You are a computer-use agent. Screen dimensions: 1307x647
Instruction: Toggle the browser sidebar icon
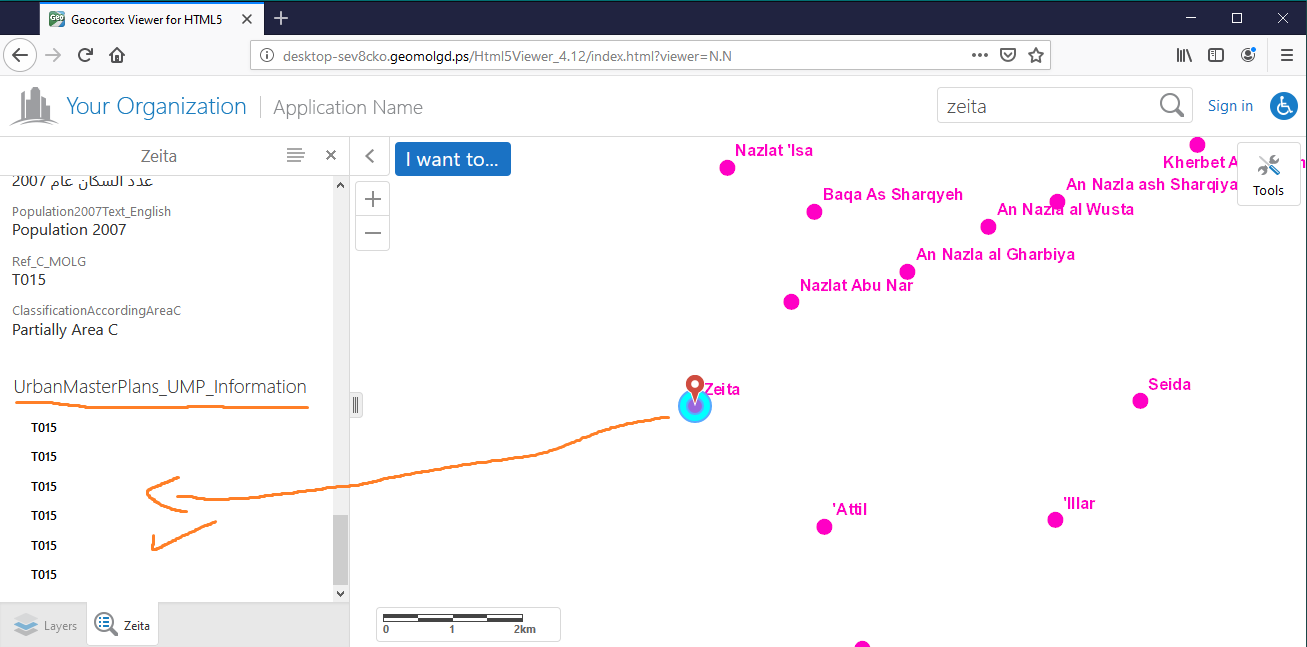pyautogui.click(x=1216, y=55)
